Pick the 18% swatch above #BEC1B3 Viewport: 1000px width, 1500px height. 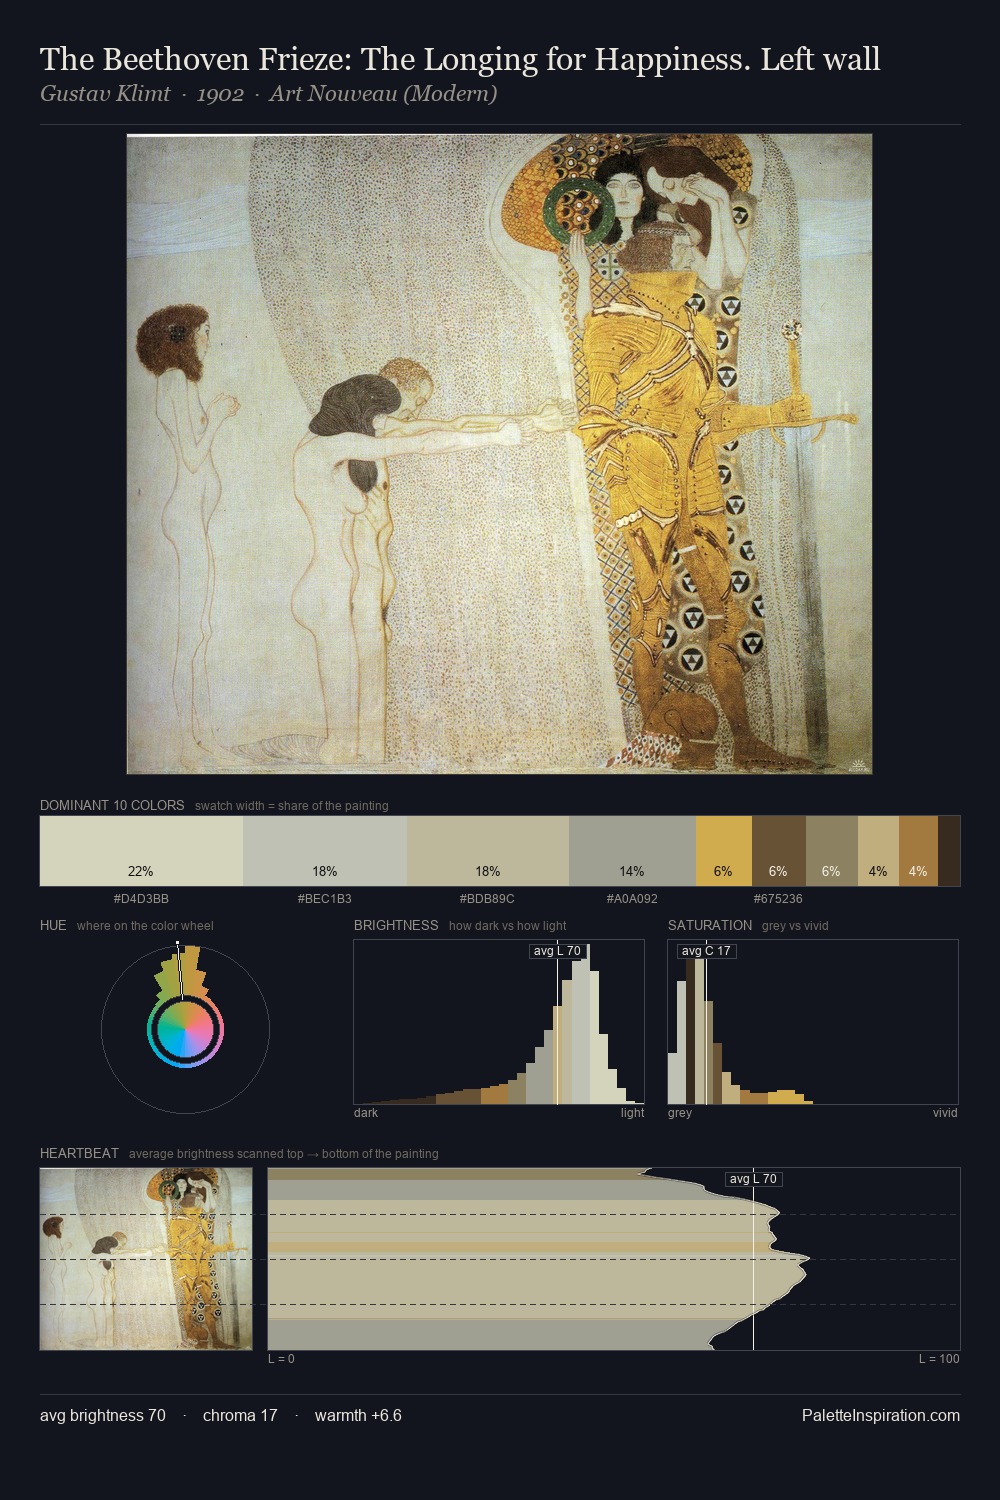tap(325, 851)
